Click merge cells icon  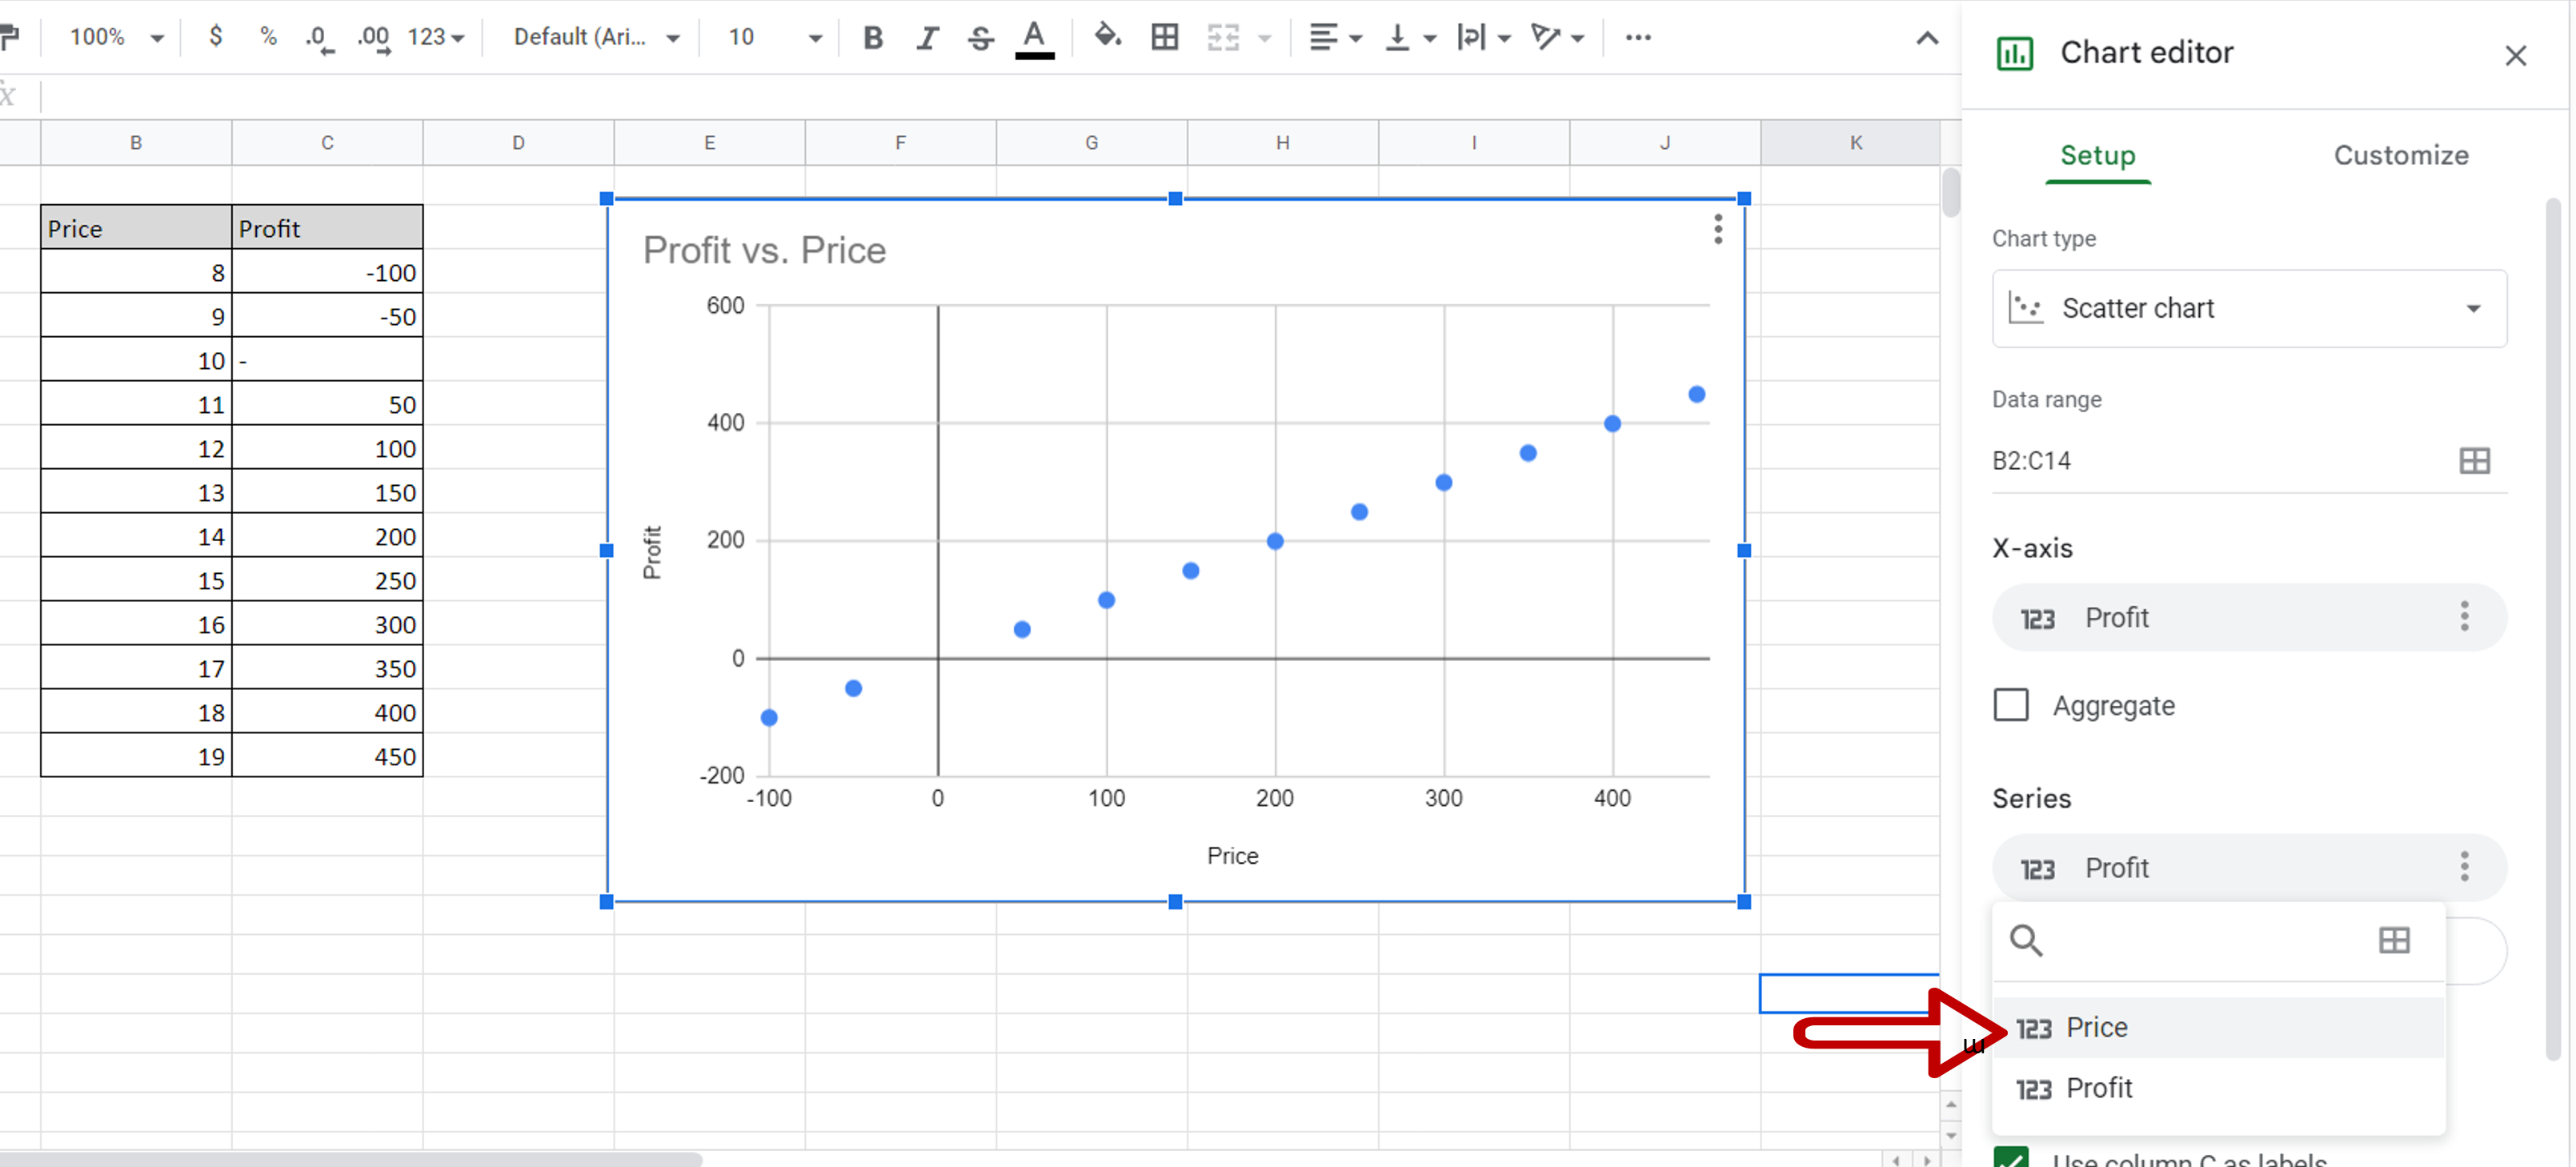1222,38
